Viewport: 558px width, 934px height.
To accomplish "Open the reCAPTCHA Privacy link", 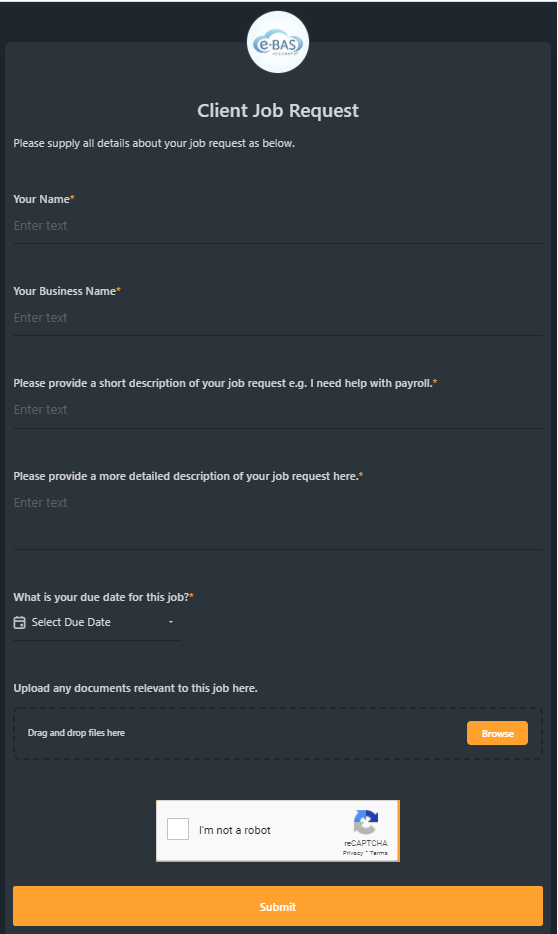I will coord(353,853).
